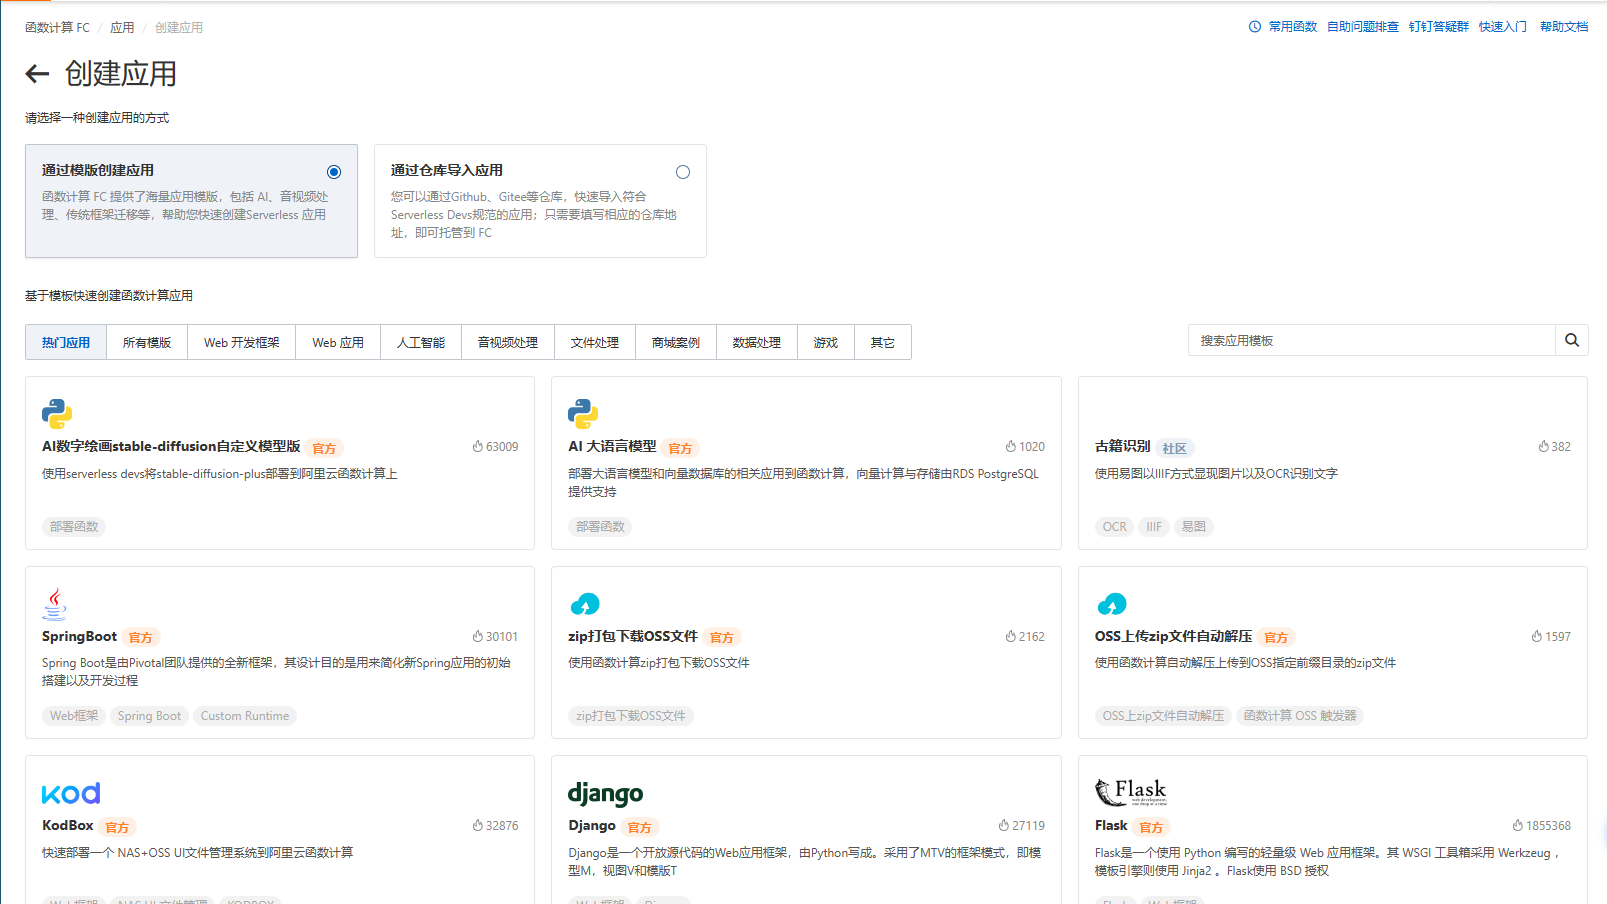Viewport: 1607px width, 904px height.
Task: Click the search magnifier button
Action: pos(1572,340)
